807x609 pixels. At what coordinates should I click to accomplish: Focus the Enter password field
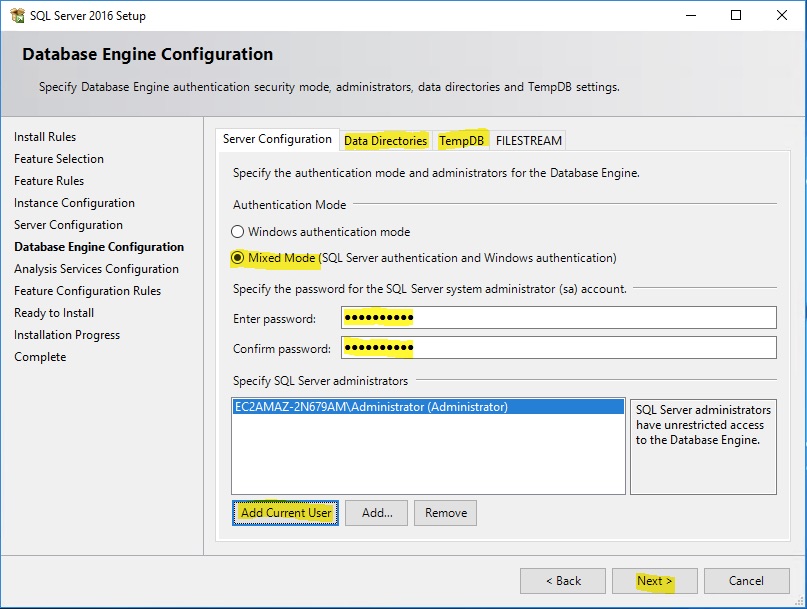coord(559,318)
